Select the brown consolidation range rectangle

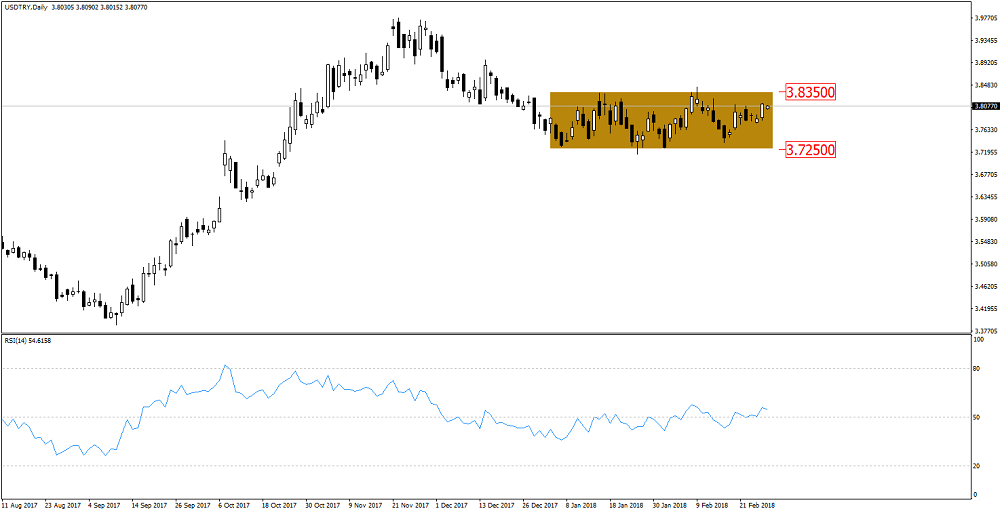point(660,120)
